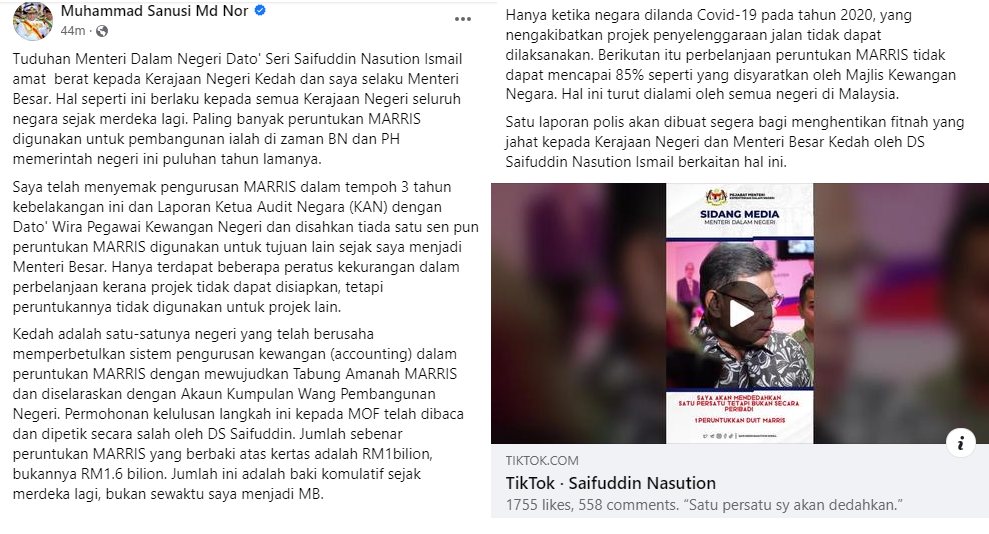
Task: Open the Muhammad Sanusi Md Nor name link
Action: point(155,11)
